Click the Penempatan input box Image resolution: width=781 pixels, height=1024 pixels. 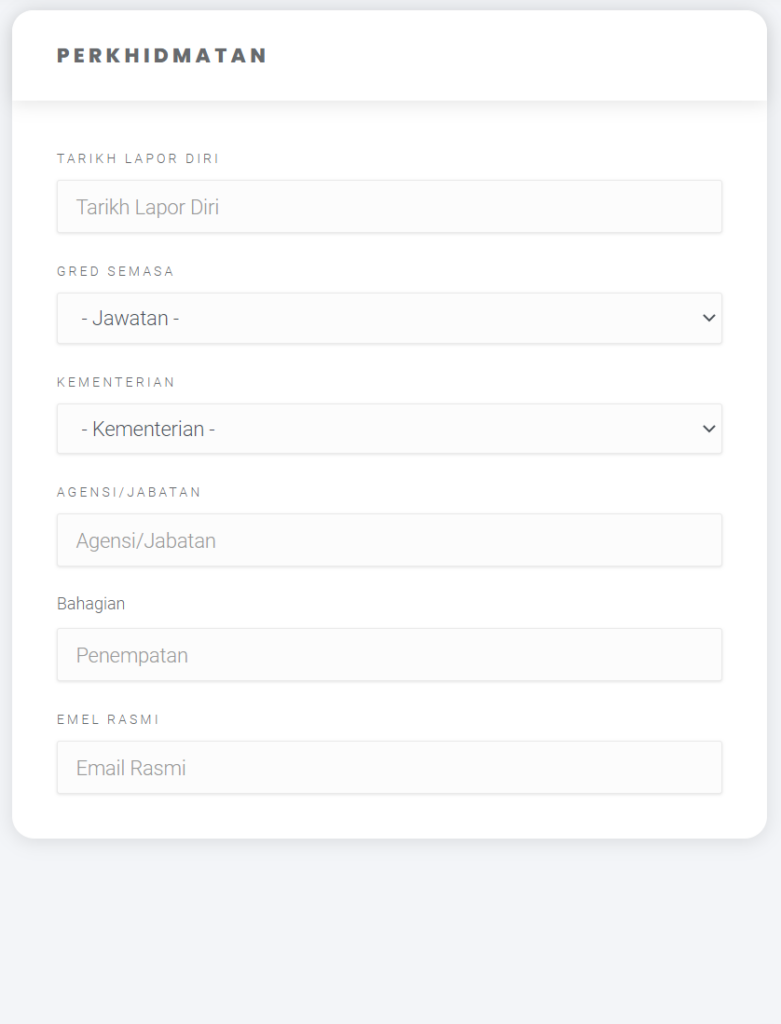389,655
